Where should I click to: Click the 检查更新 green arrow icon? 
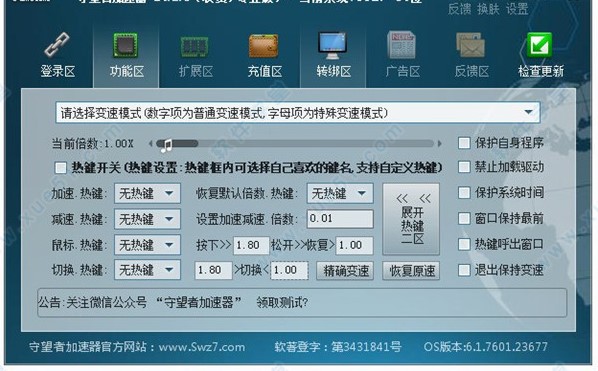click(540, 45)
